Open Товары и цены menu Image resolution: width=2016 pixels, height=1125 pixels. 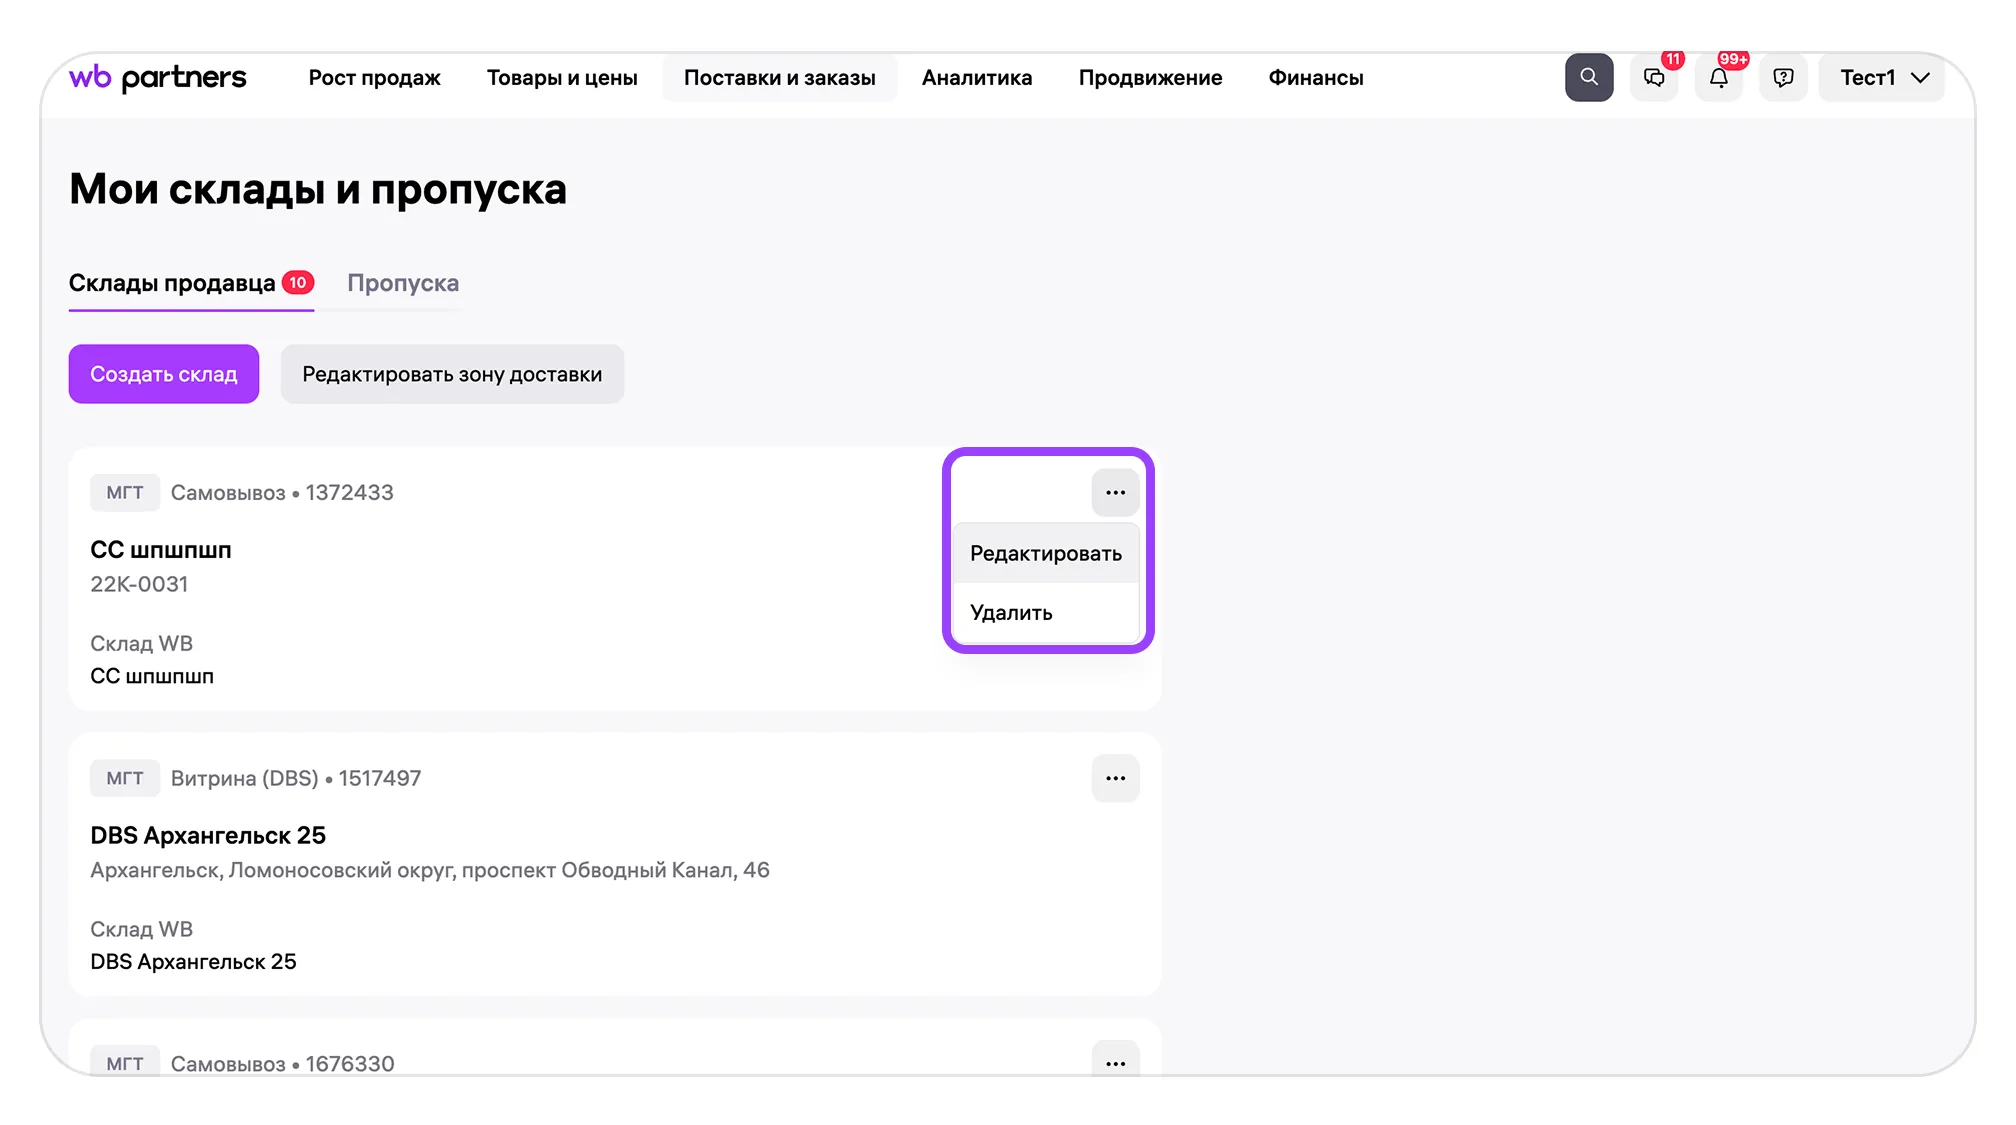pyautogui.click(x=562, y=78)
